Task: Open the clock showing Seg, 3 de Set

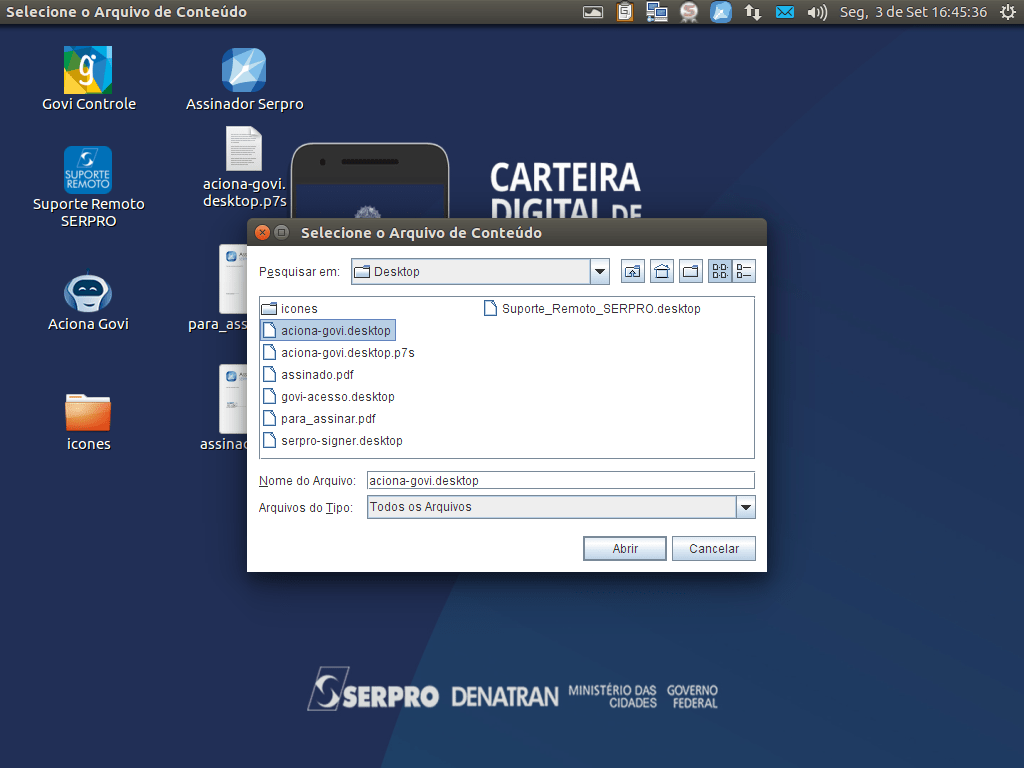Action: coord(913,12)
